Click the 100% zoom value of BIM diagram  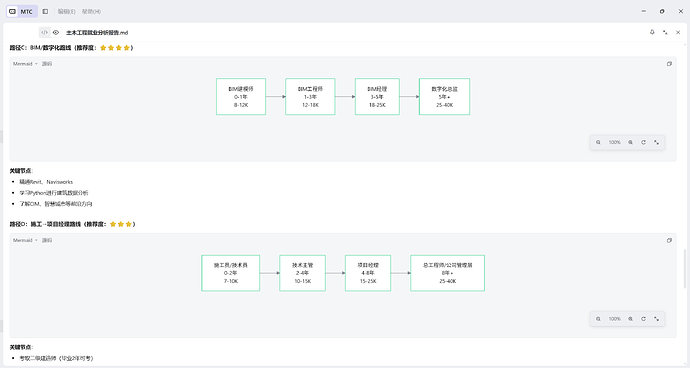(x=614, y=142)
